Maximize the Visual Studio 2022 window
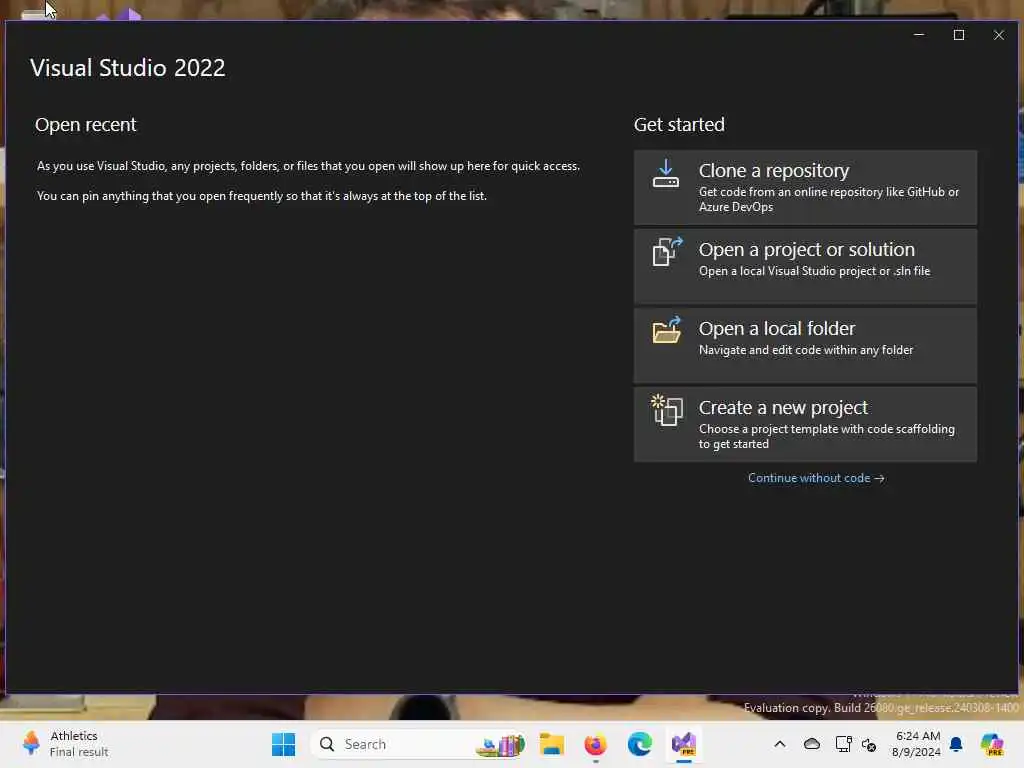This screenshot has width=1024, height=768. click(959, 35)
